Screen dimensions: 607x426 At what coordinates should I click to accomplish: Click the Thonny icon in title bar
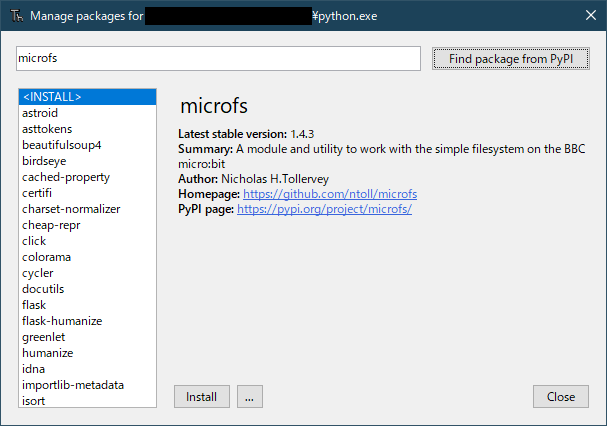tap(15, 17)
